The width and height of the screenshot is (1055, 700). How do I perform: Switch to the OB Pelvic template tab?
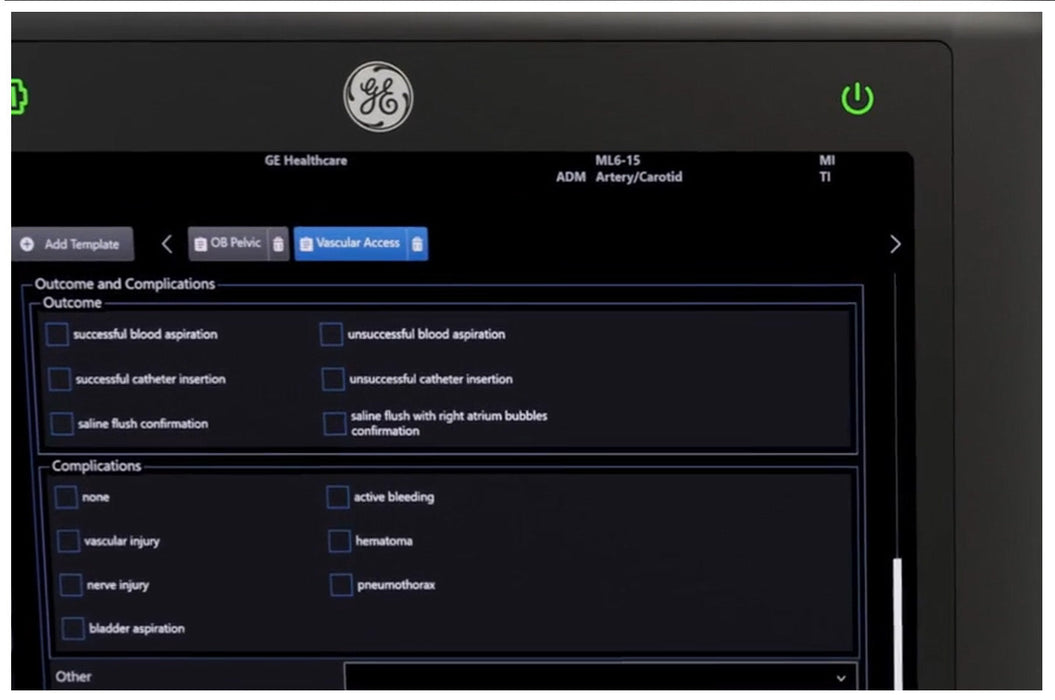pos(229,243)
